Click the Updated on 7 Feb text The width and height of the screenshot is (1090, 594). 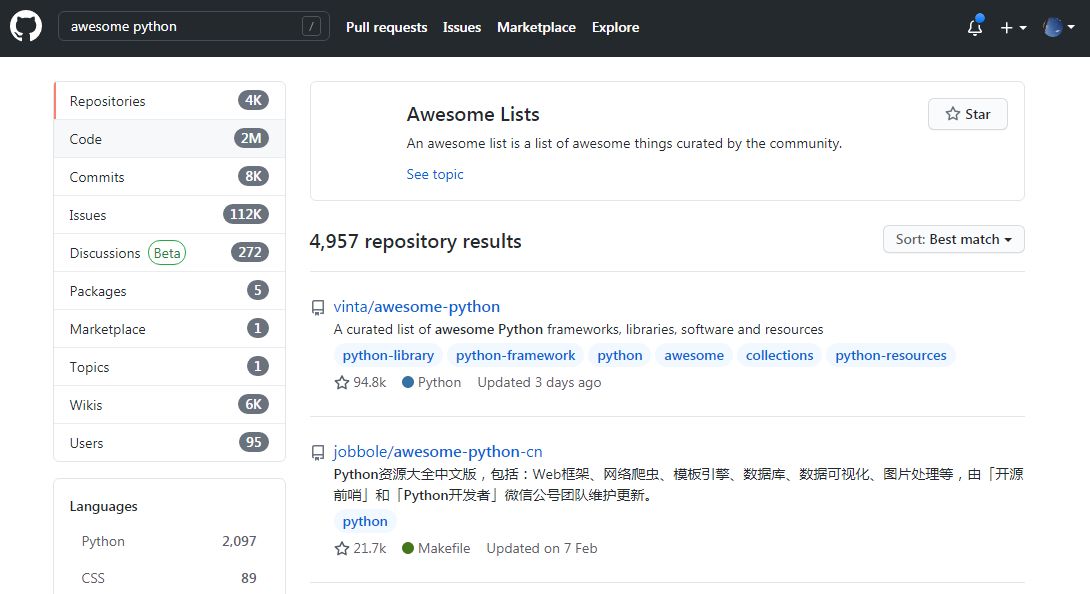[x=542, y=549]
